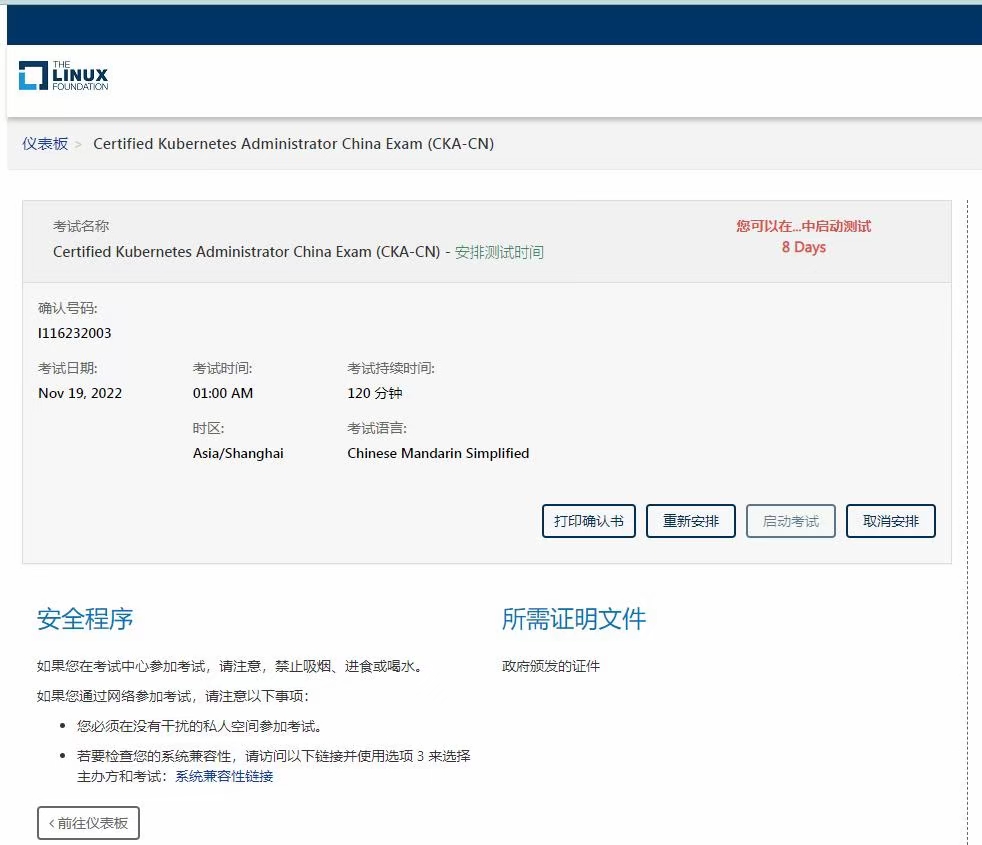The width and height of the screenshot is (982, 845).
Task: Click the 8 Days countdown text
Action: pyautogui.click(x=804, y=247)
